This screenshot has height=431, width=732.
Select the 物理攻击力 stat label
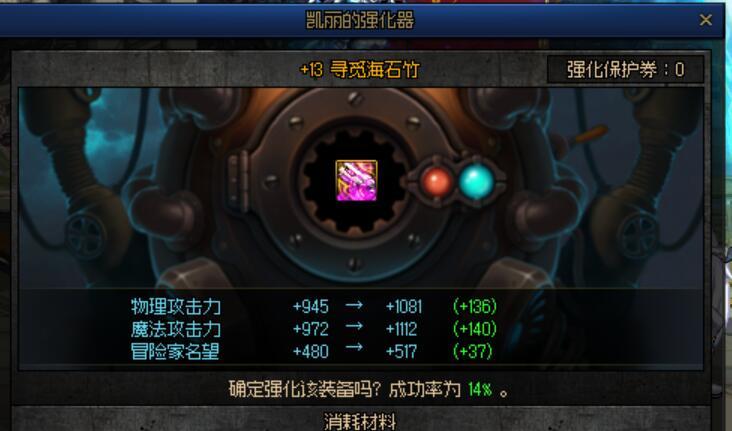click(176, 307)
